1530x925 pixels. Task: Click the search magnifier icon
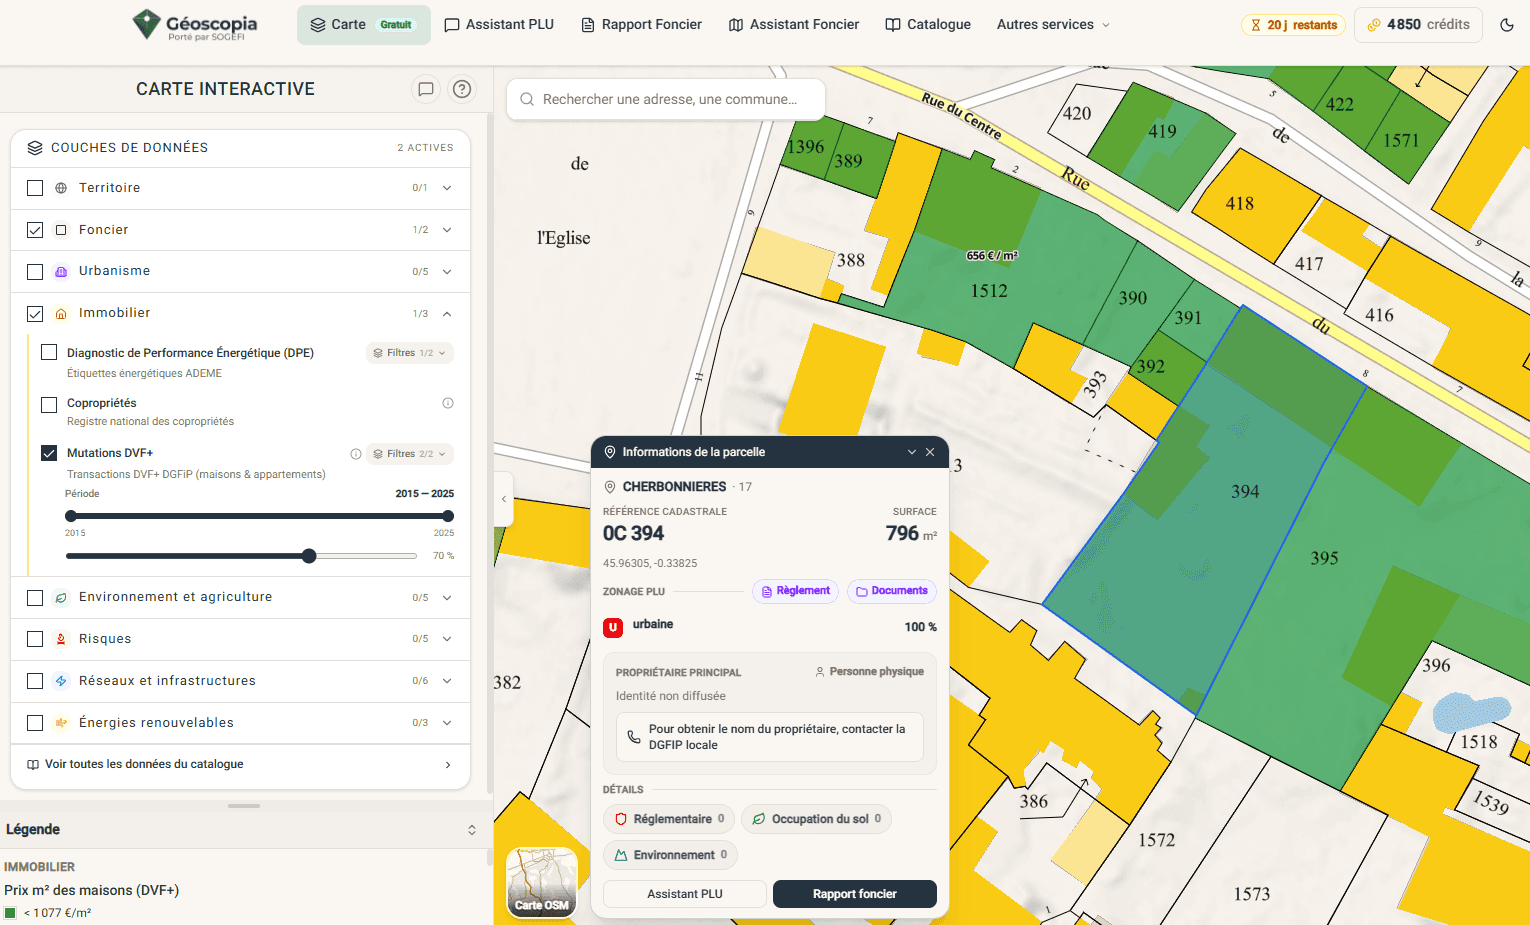[x=527, y=99]
